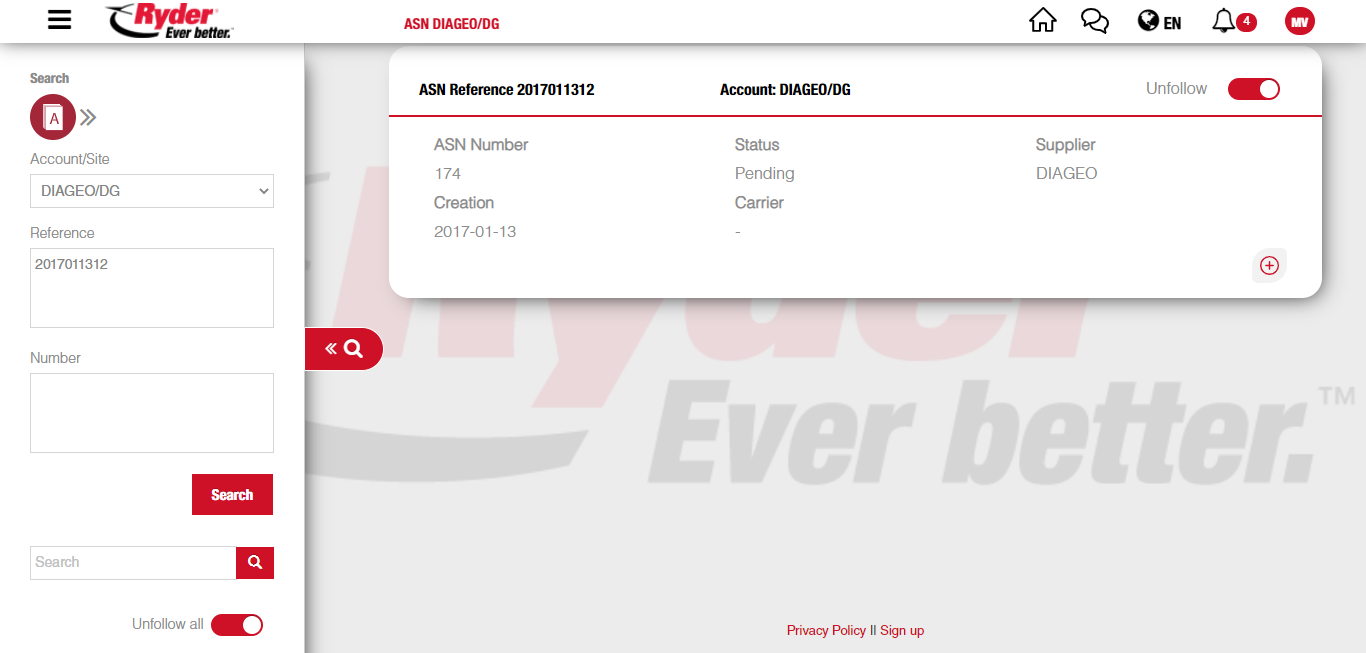Open the chat messages icon
Image resolution: width=1366 pixels, height=653 pixels.
click(x=1095, y=21)
